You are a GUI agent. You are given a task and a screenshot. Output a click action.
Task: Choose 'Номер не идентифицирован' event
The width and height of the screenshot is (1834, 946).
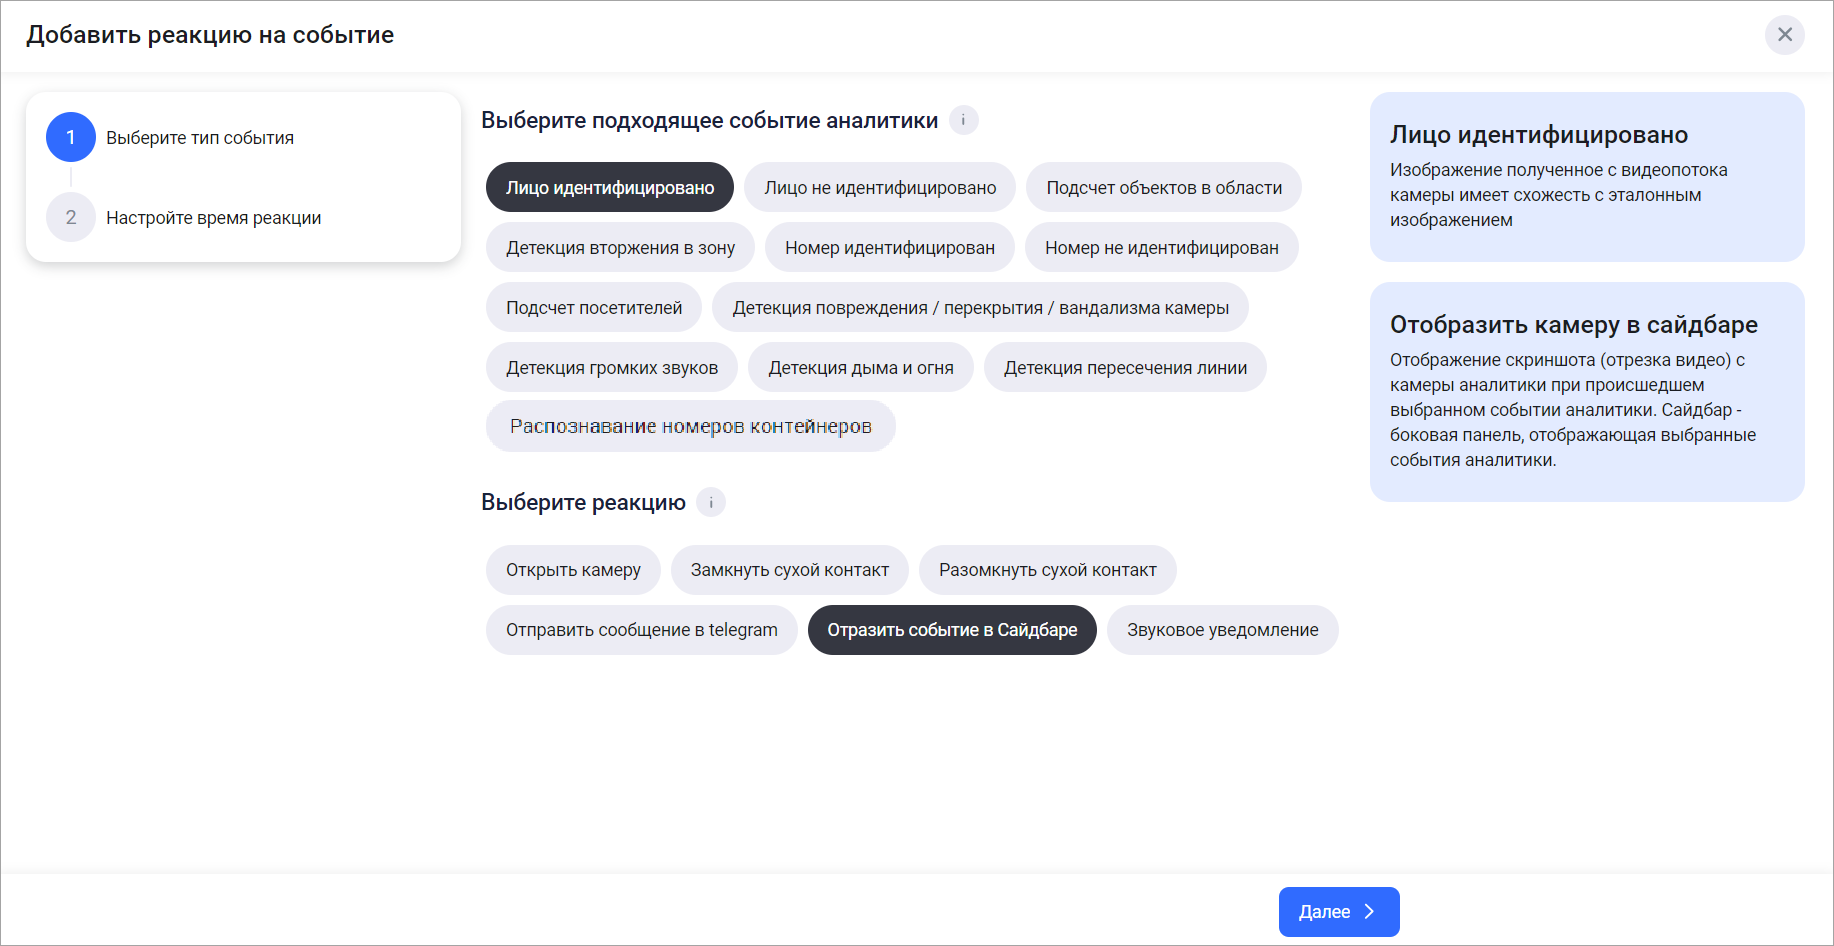pos(1161,248)
